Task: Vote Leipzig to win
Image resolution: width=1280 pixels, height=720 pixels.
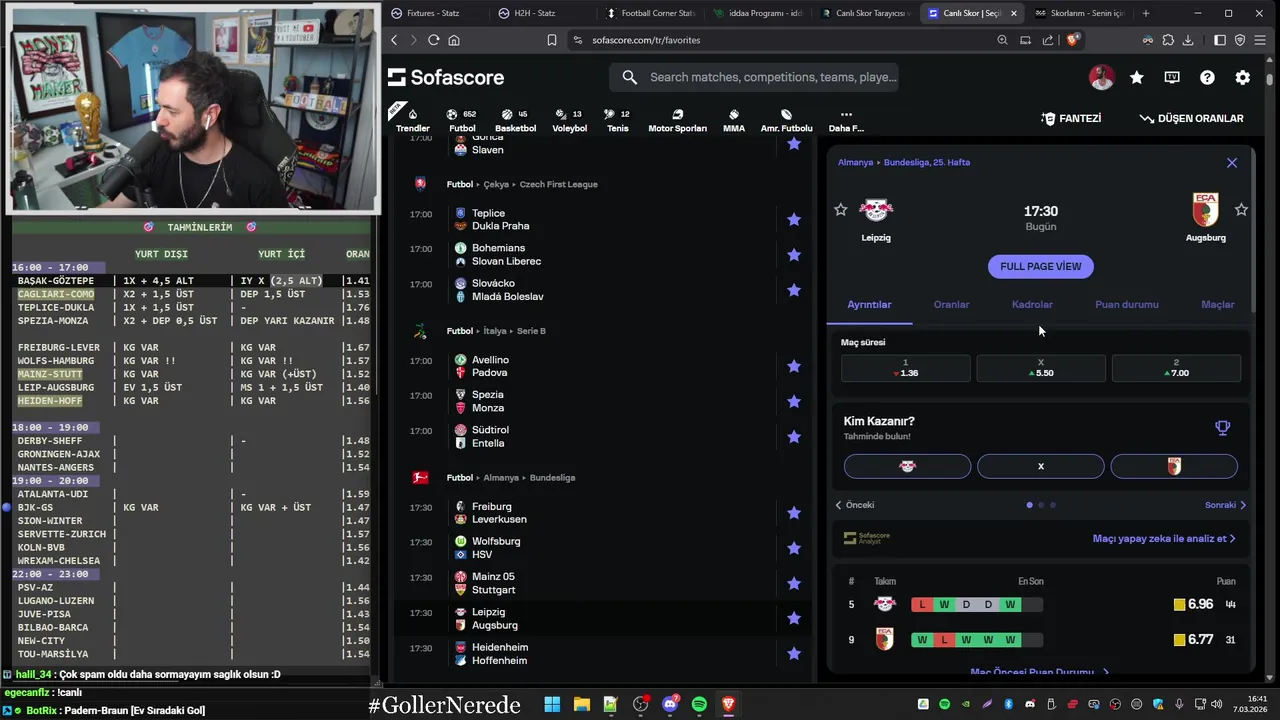Action: tap(907, 466)
